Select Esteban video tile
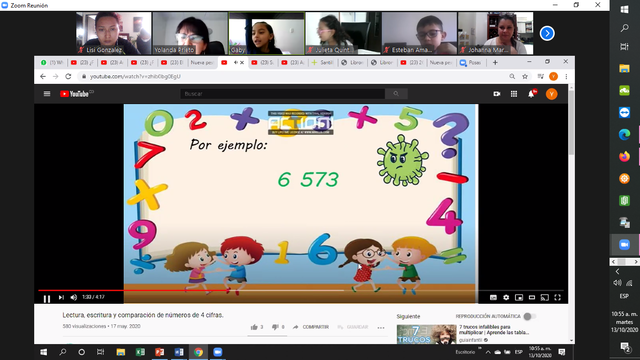The width and height of the screenshot is (640, 360). (x=419, y=33)
